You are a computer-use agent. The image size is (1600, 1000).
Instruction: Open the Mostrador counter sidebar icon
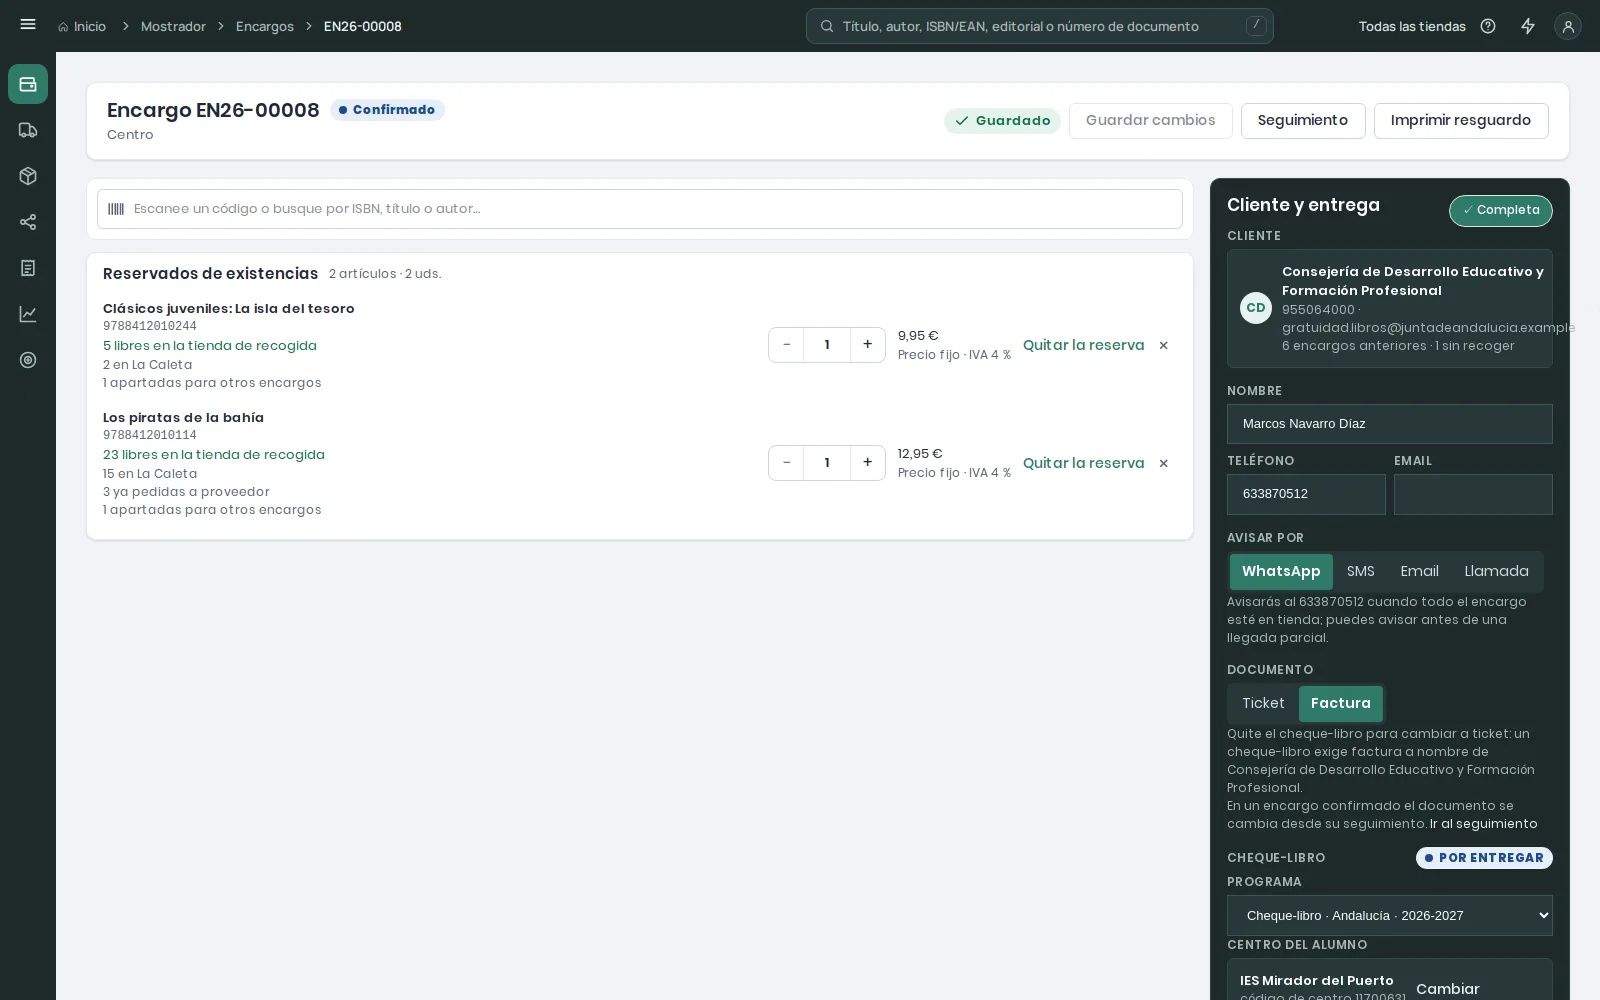point(28,84)
